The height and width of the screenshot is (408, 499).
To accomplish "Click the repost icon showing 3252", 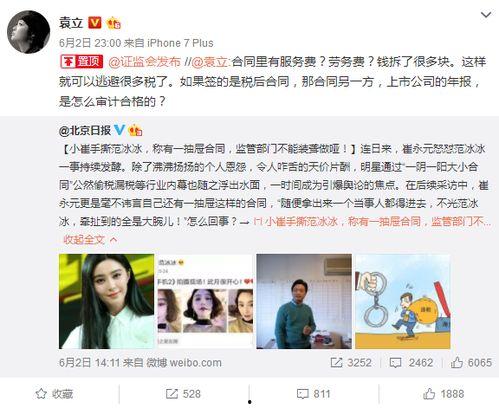I will point(337,363).
